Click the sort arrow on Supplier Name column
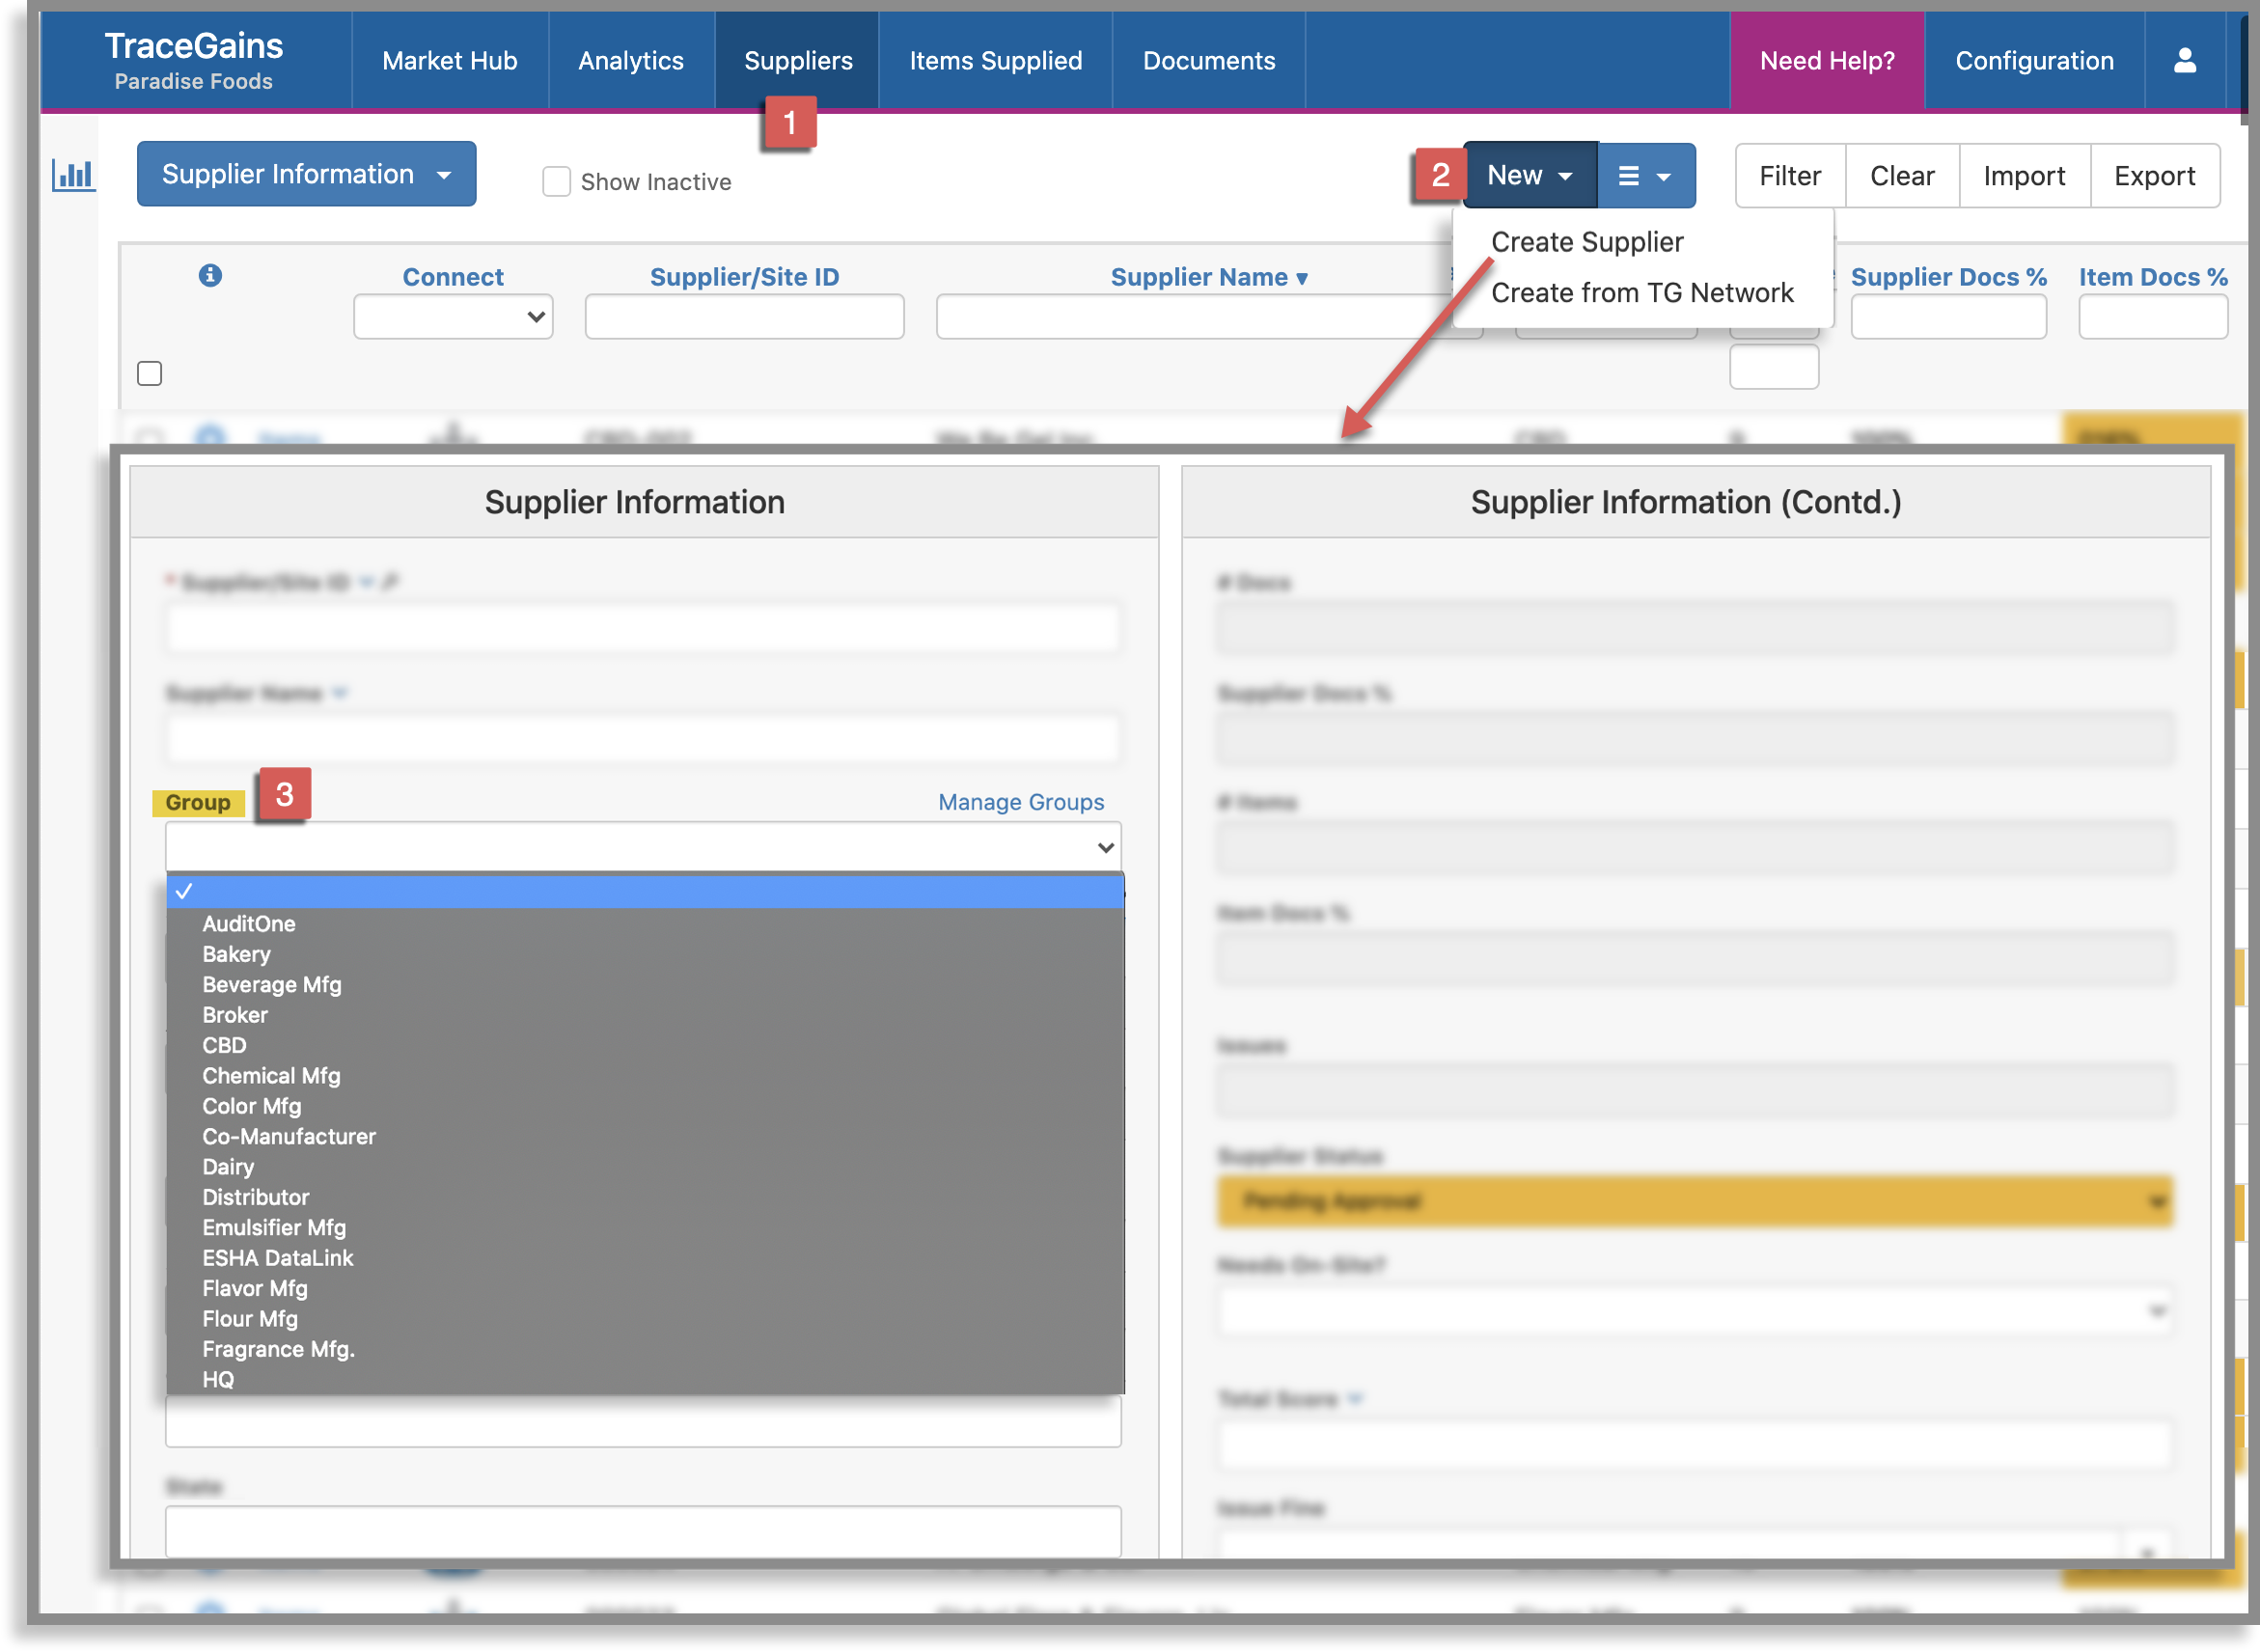Viewport: 2260px width, 1652px height. click(x=1301, y=278)
